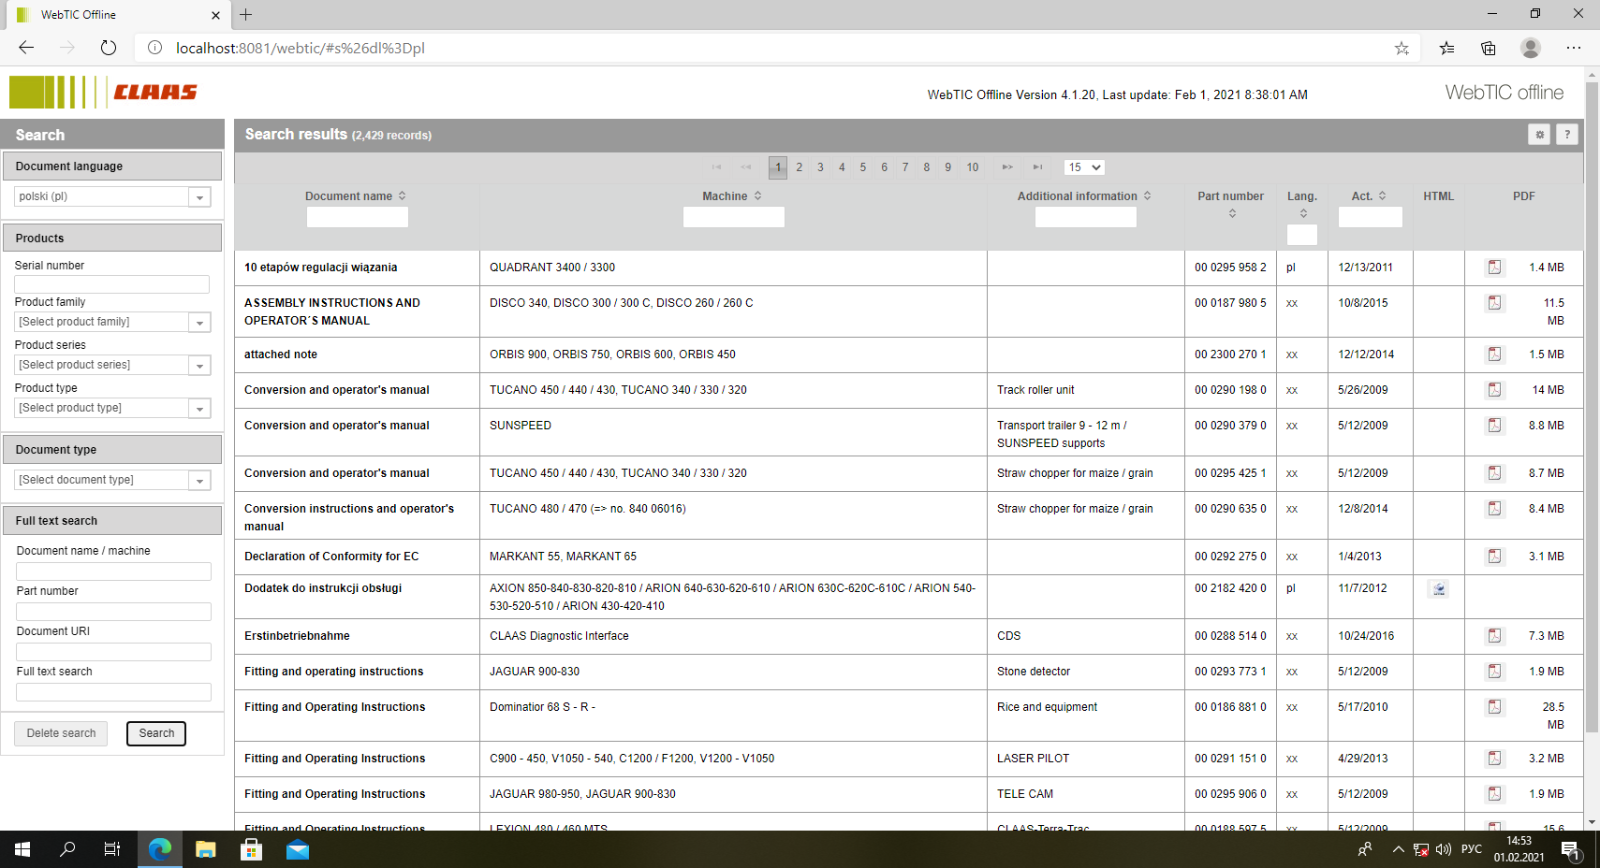This screenshot has height=868, width=1600.
Task: Sort by Lang. column
Action: (1303, 213)
